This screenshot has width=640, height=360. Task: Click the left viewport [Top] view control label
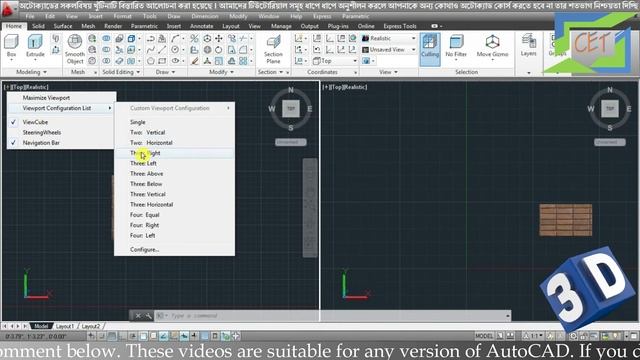click(x=17, y=87)
